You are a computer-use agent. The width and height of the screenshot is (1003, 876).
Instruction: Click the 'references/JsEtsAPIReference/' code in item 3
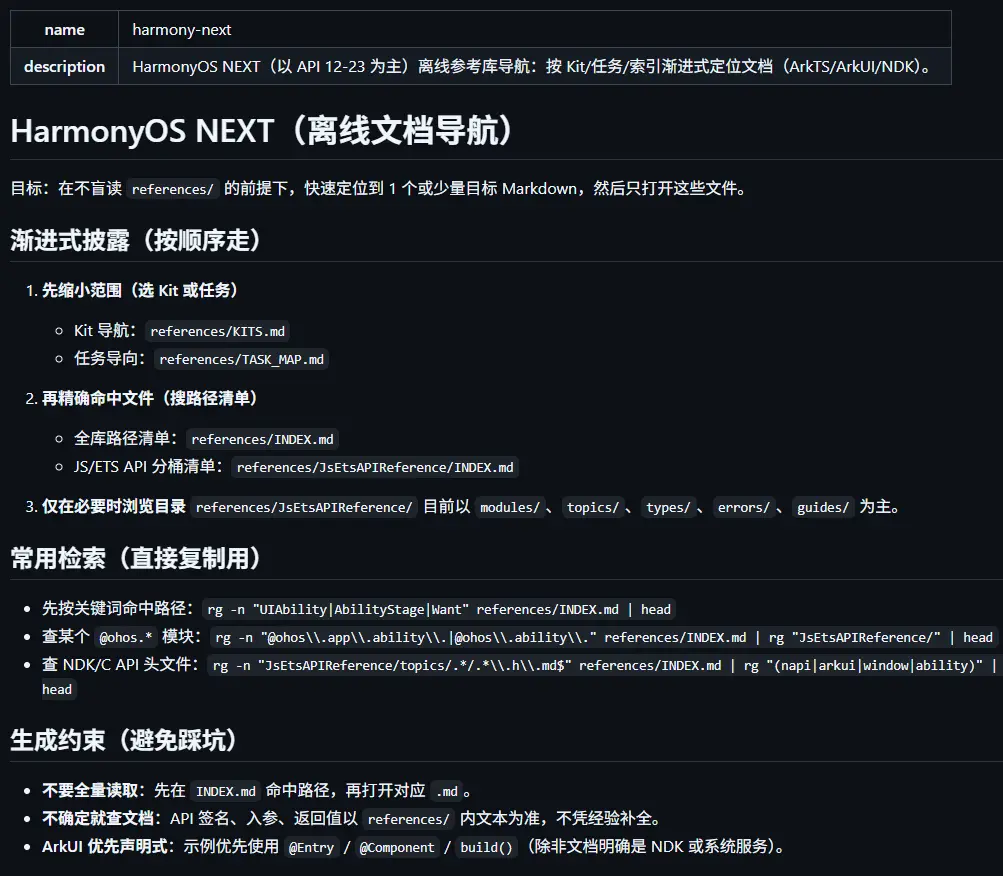click(304, 507)
